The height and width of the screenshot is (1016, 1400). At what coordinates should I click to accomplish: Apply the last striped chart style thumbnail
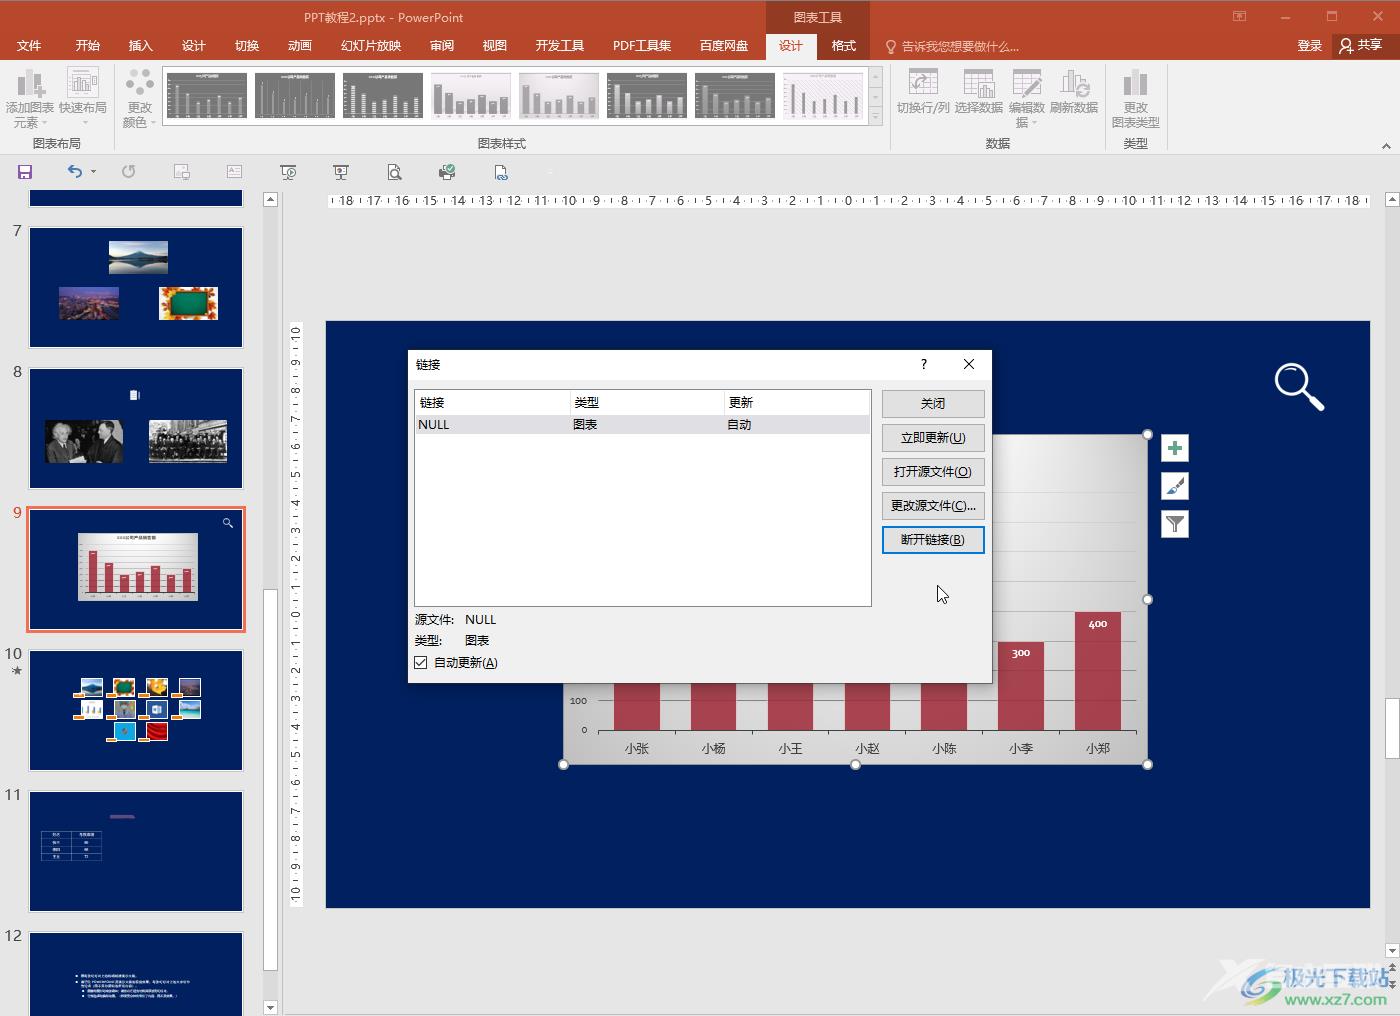(823, 96)
